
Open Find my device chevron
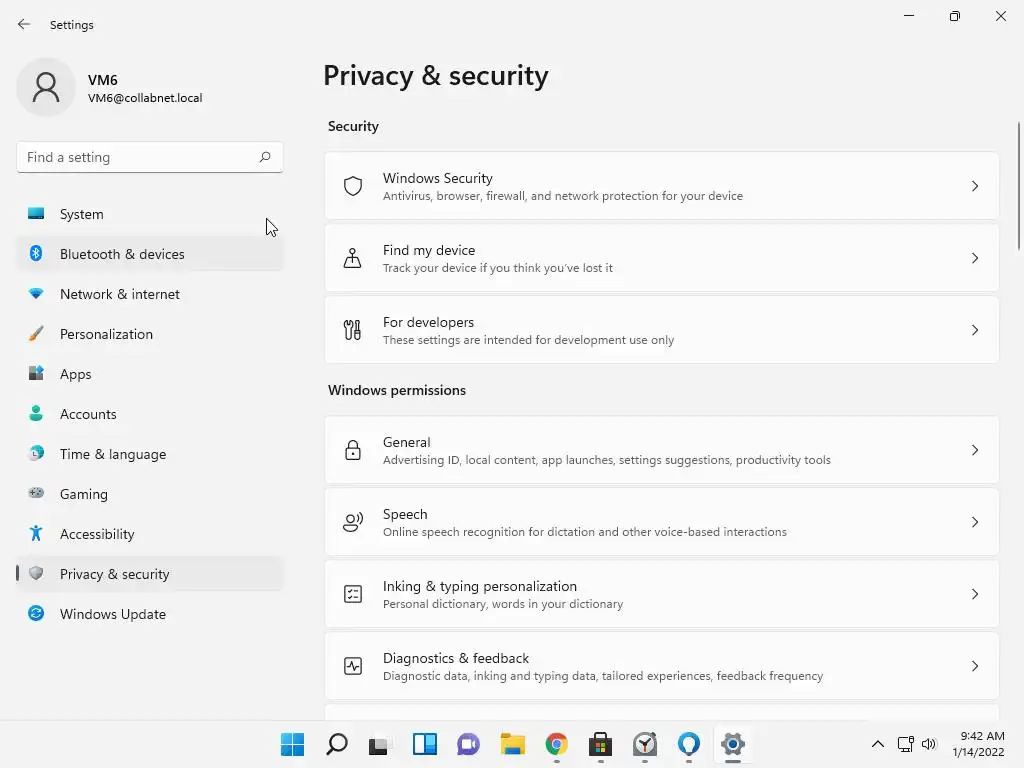pos(974,258)
